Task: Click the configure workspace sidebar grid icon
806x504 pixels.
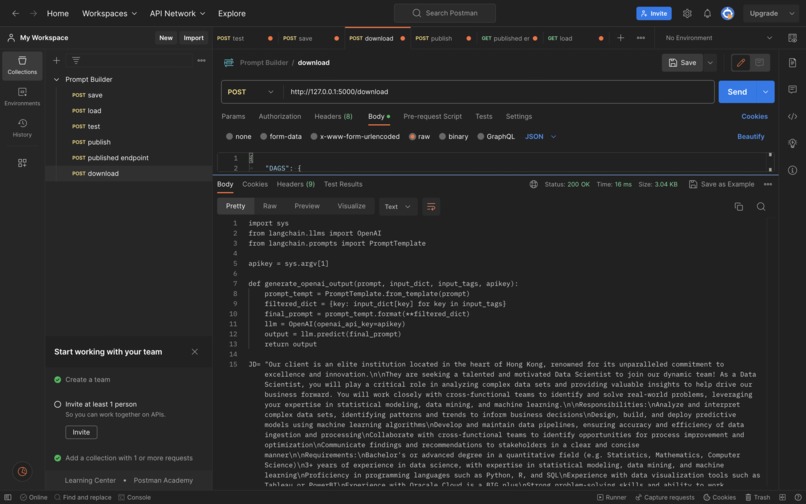Action: [x=22, y=163]
